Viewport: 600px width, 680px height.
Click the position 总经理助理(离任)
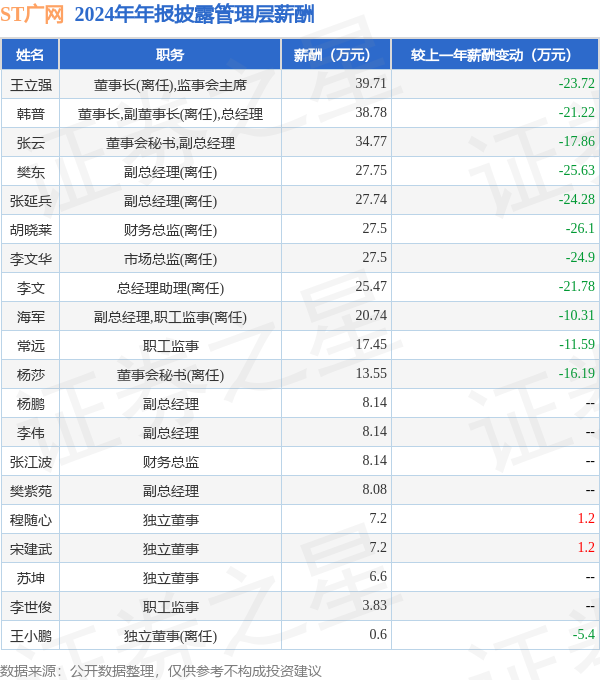tap(170, 288)
